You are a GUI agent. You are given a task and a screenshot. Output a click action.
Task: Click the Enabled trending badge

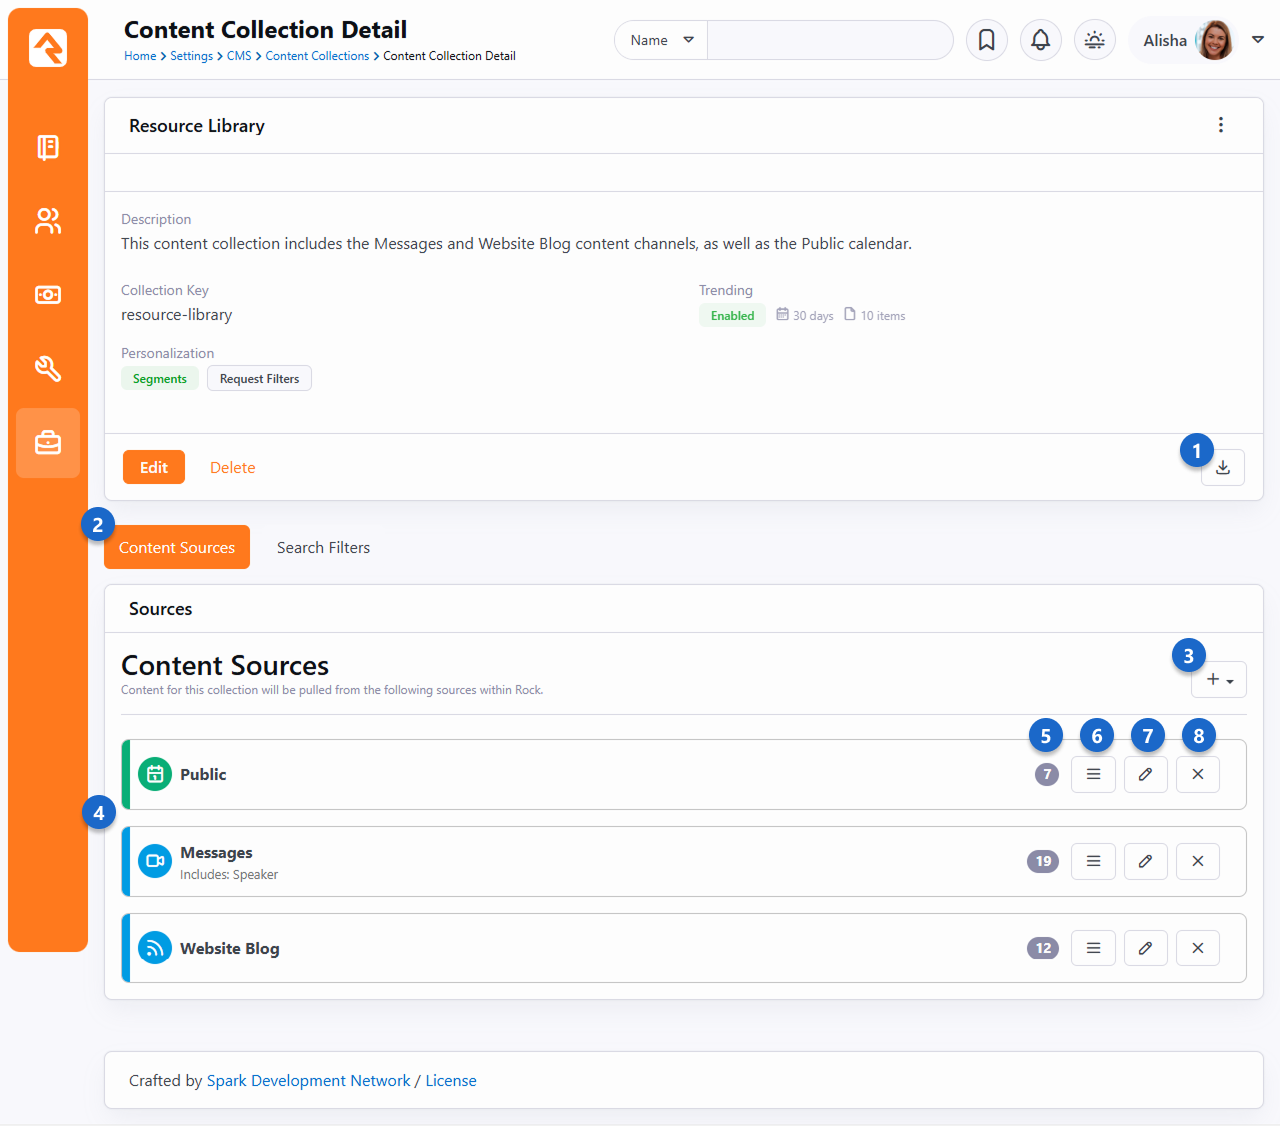[733, 315]
